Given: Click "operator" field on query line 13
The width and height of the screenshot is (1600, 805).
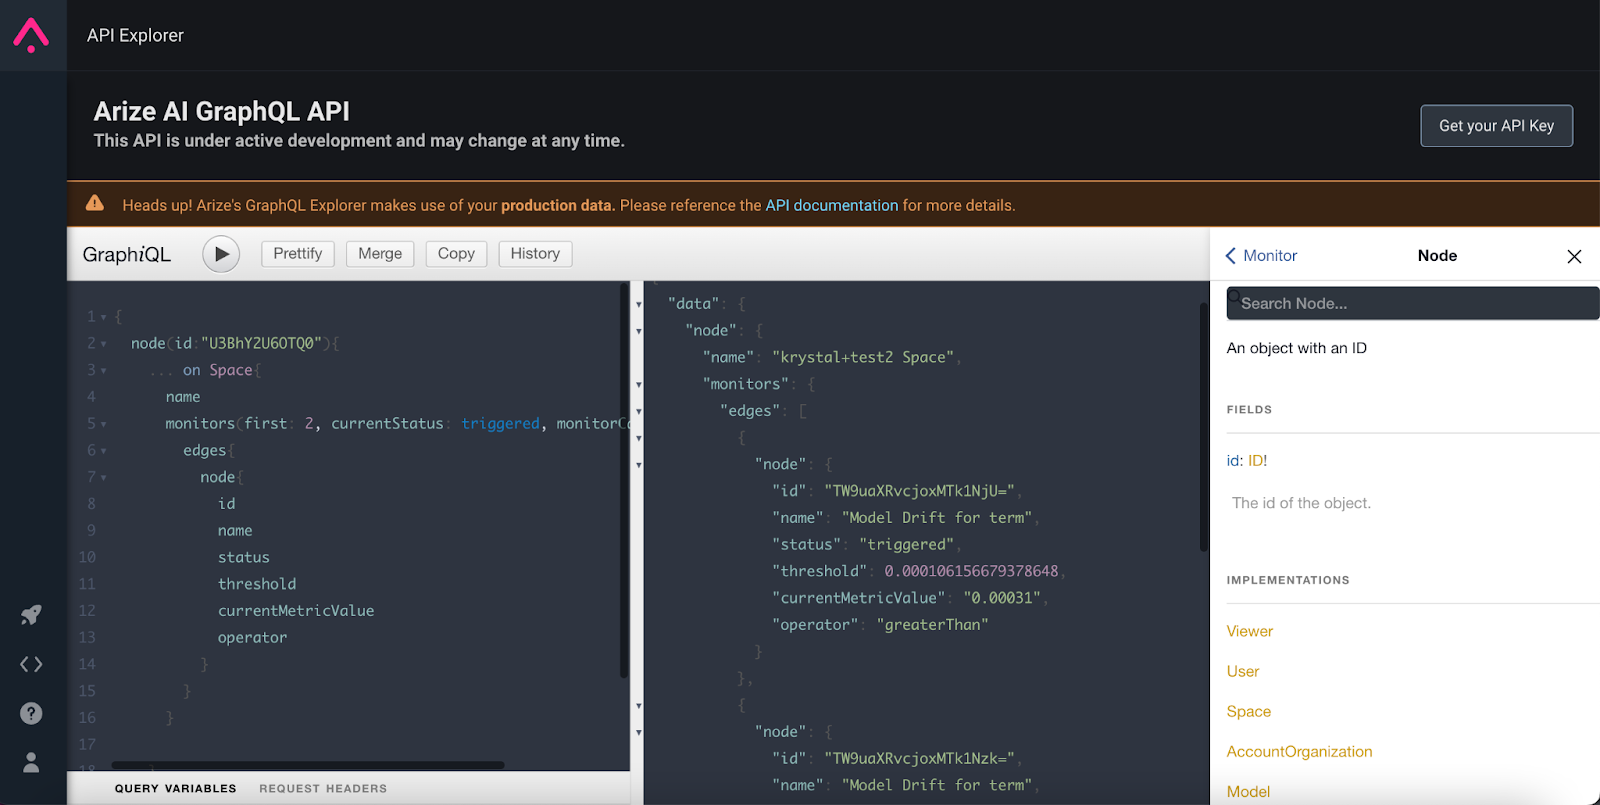Looking at the screenshot, I should [252, 638].
